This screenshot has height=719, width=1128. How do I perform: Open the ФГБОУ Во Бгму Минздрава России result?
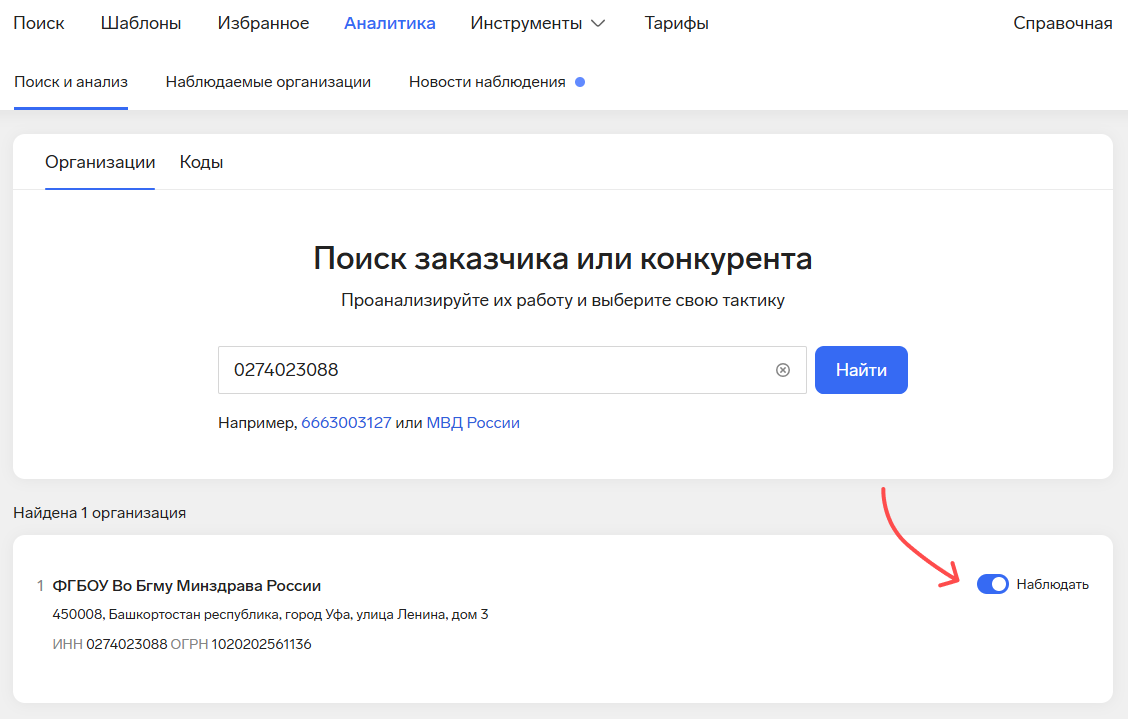(x=186, y=586)
